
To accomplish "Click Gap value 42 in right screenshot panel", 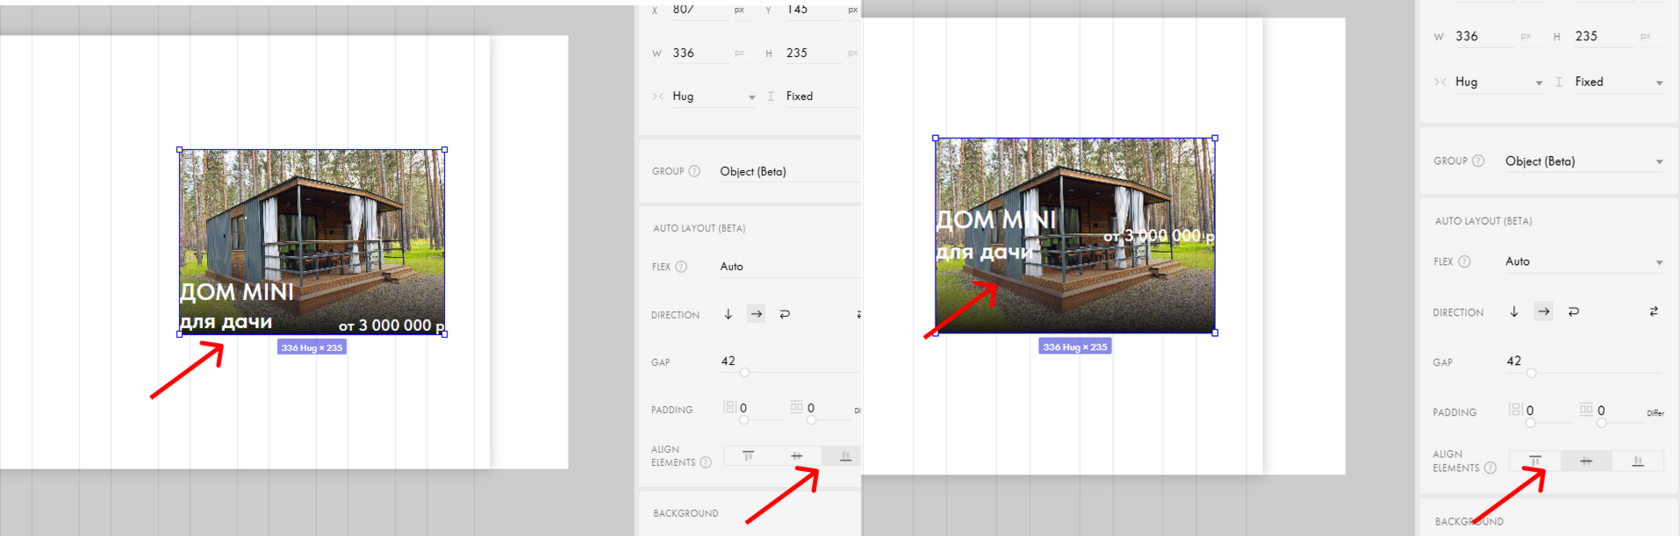I will pyautogui.click(x=1514, y=361).
